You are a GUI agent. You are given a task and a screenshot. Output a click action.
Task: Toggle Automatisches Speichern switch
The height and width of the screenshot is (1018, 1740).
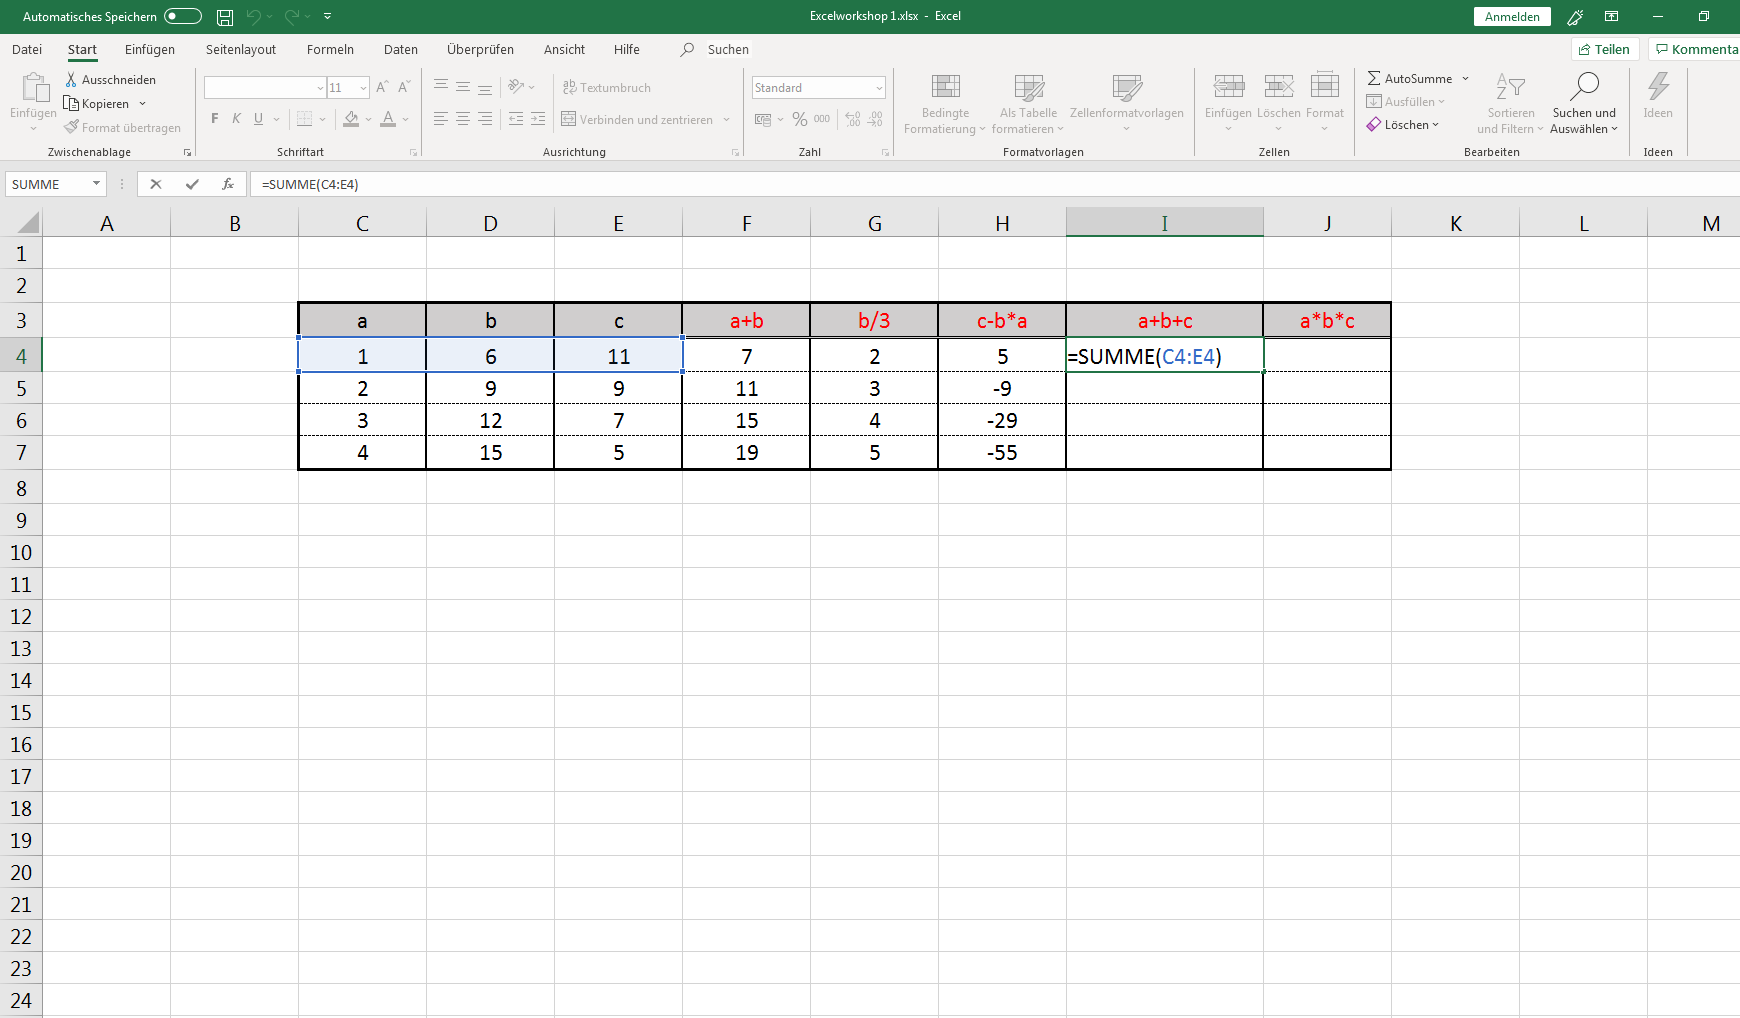[x=183, y=16]
